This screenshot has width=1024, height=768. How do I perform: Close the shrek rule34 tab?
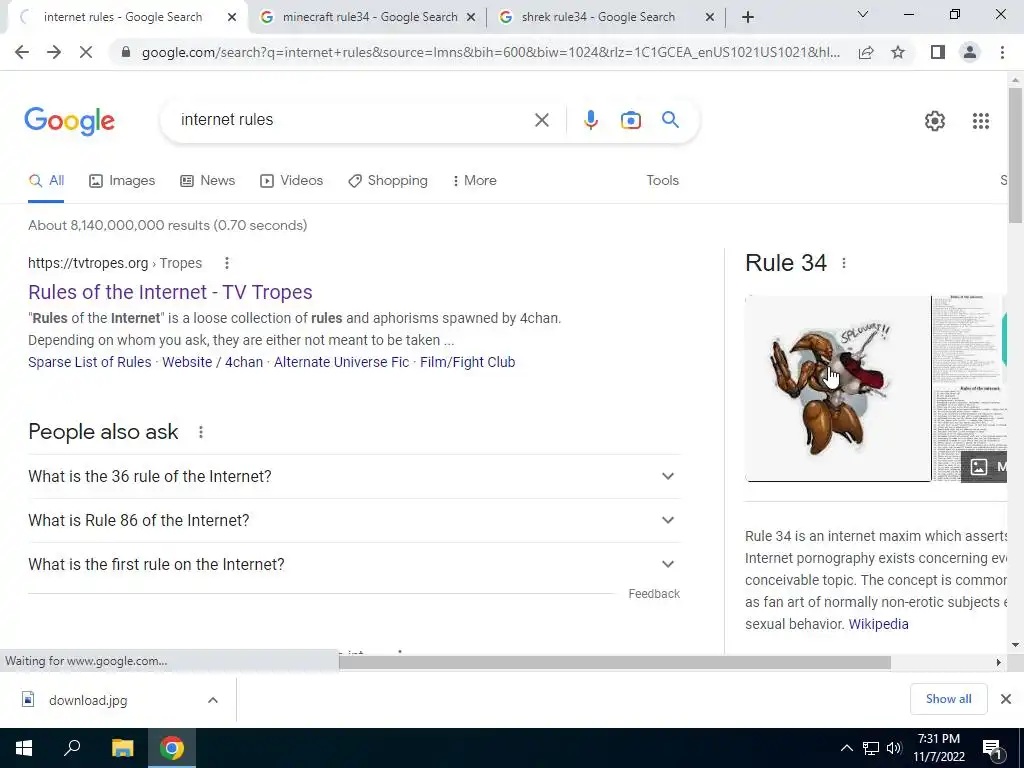tap(710, 18)
